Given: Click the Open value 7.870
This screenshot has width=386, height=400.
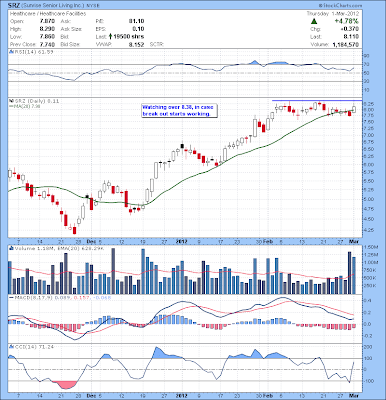Looking at the screenshot, I should pyautogui.click(x=48, y=21).
